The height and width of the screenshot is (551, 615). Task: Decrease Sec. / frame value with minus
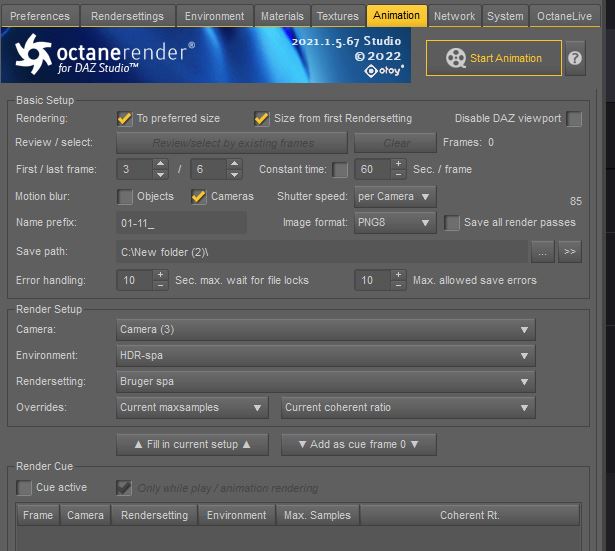click(x=398, y=175)
